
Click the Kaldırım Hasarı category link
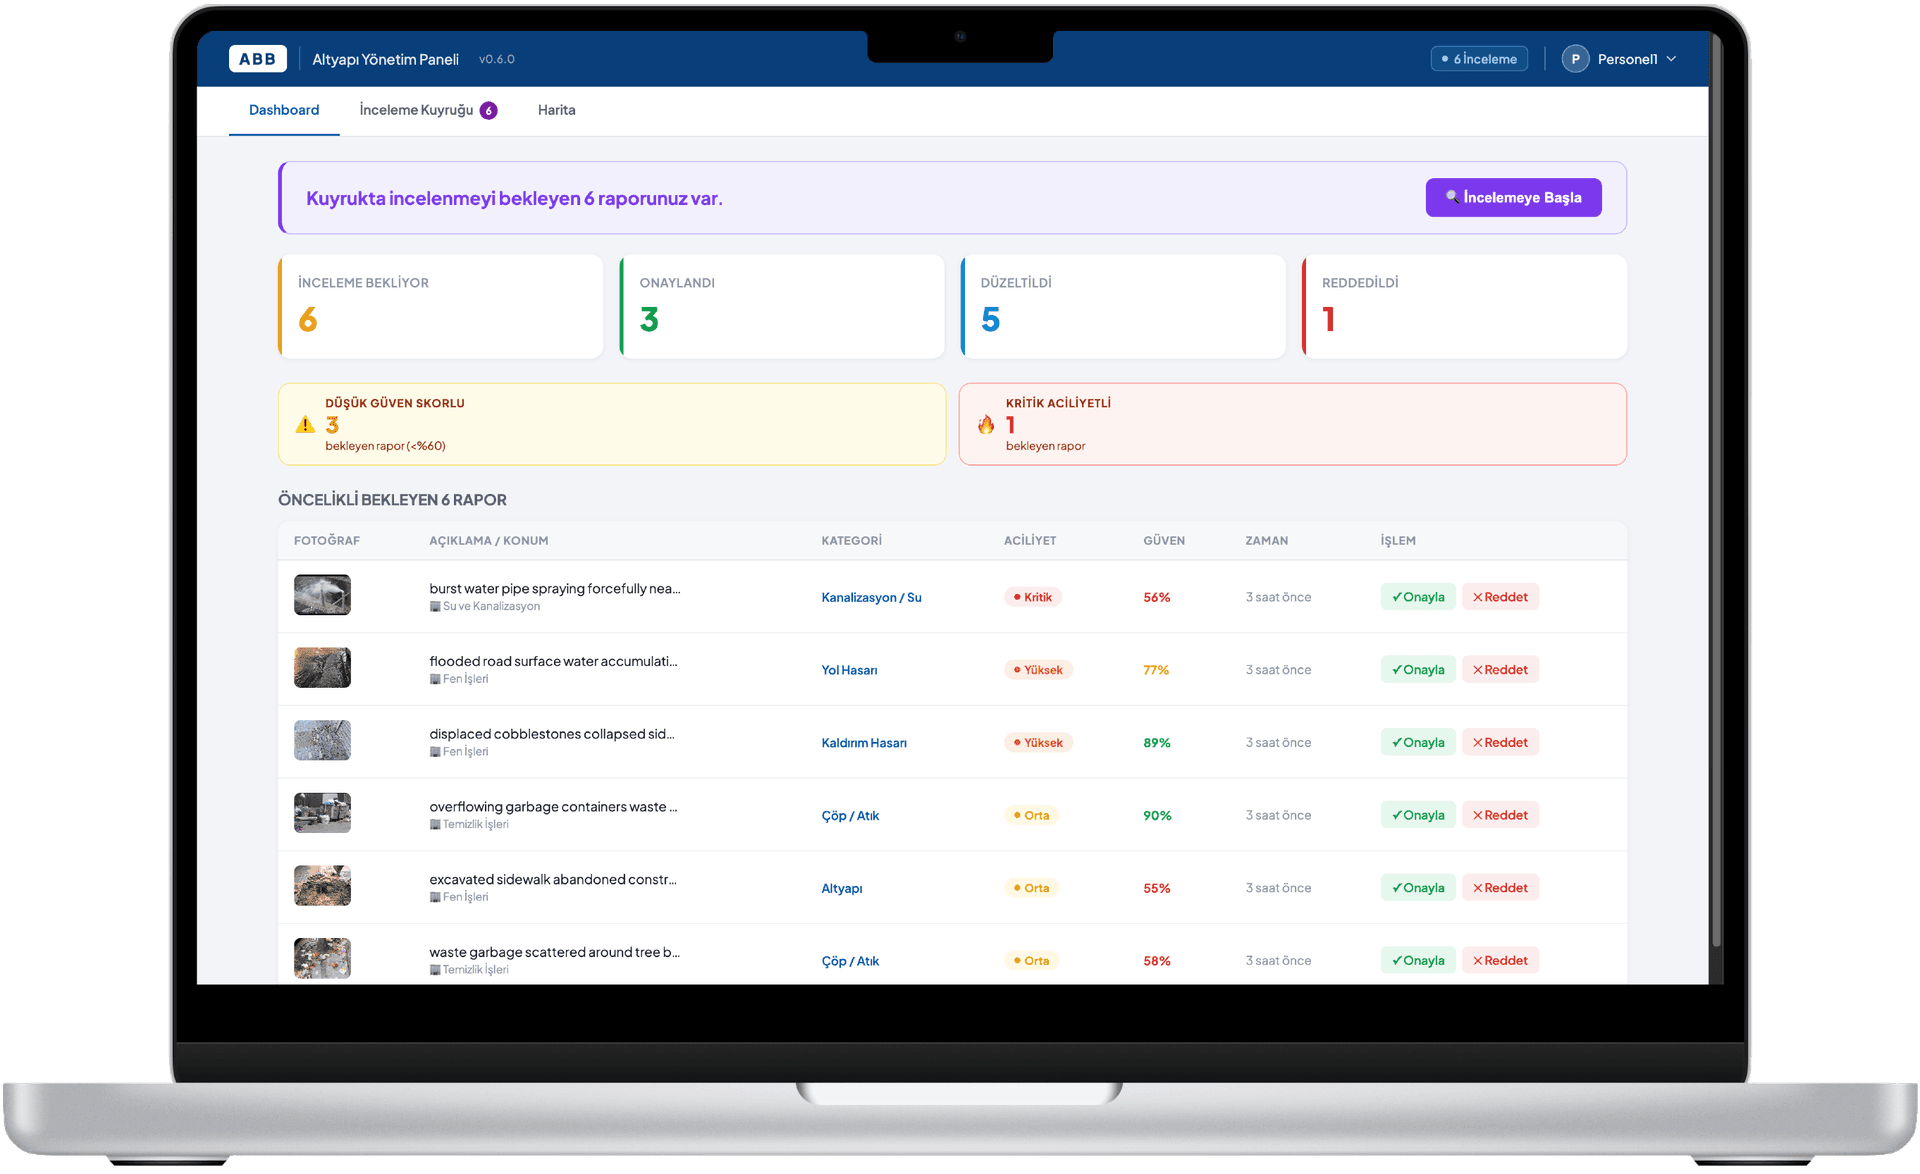pyautogui.click(x=864, y=743)
